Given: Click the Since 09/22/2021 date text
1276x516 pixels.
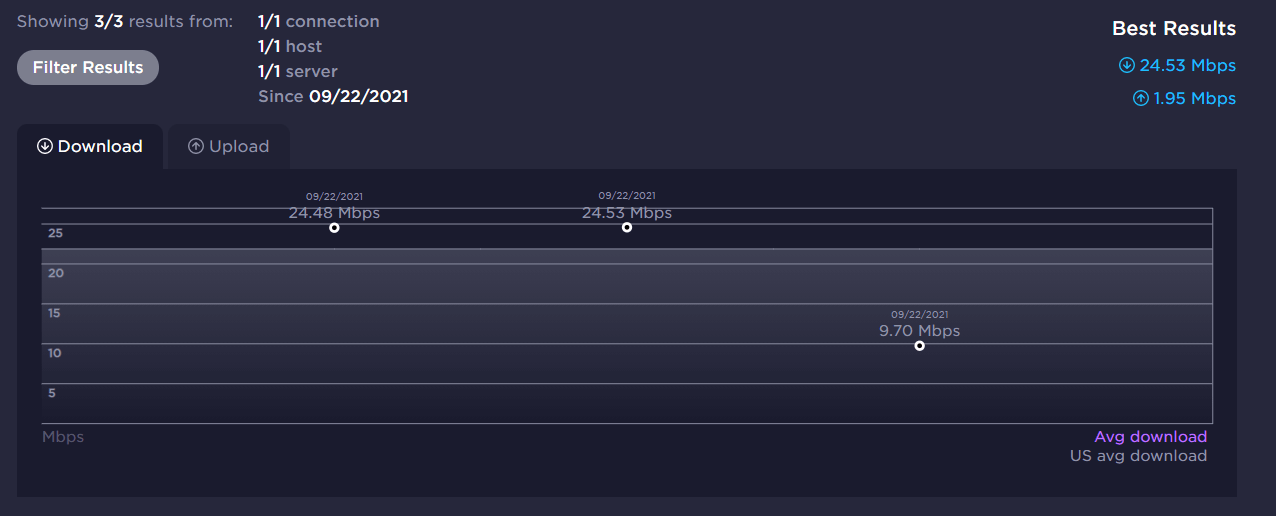Looking at the screenshot, I should [333, 96].
